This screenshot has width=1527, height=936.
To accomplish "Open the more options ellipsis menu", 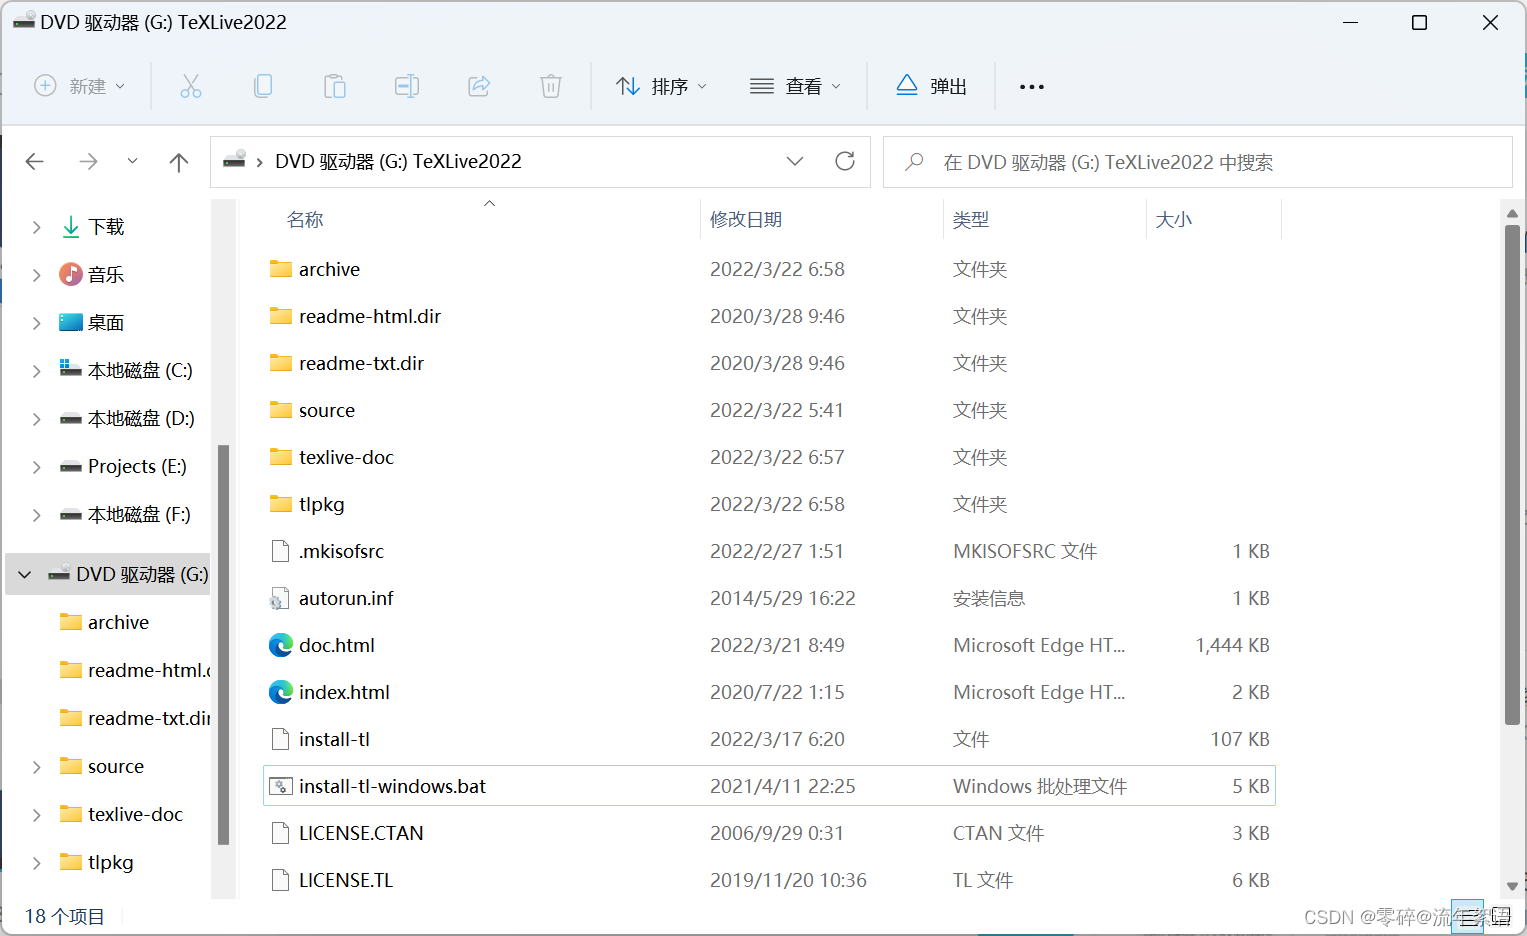I will [1032, 87].
